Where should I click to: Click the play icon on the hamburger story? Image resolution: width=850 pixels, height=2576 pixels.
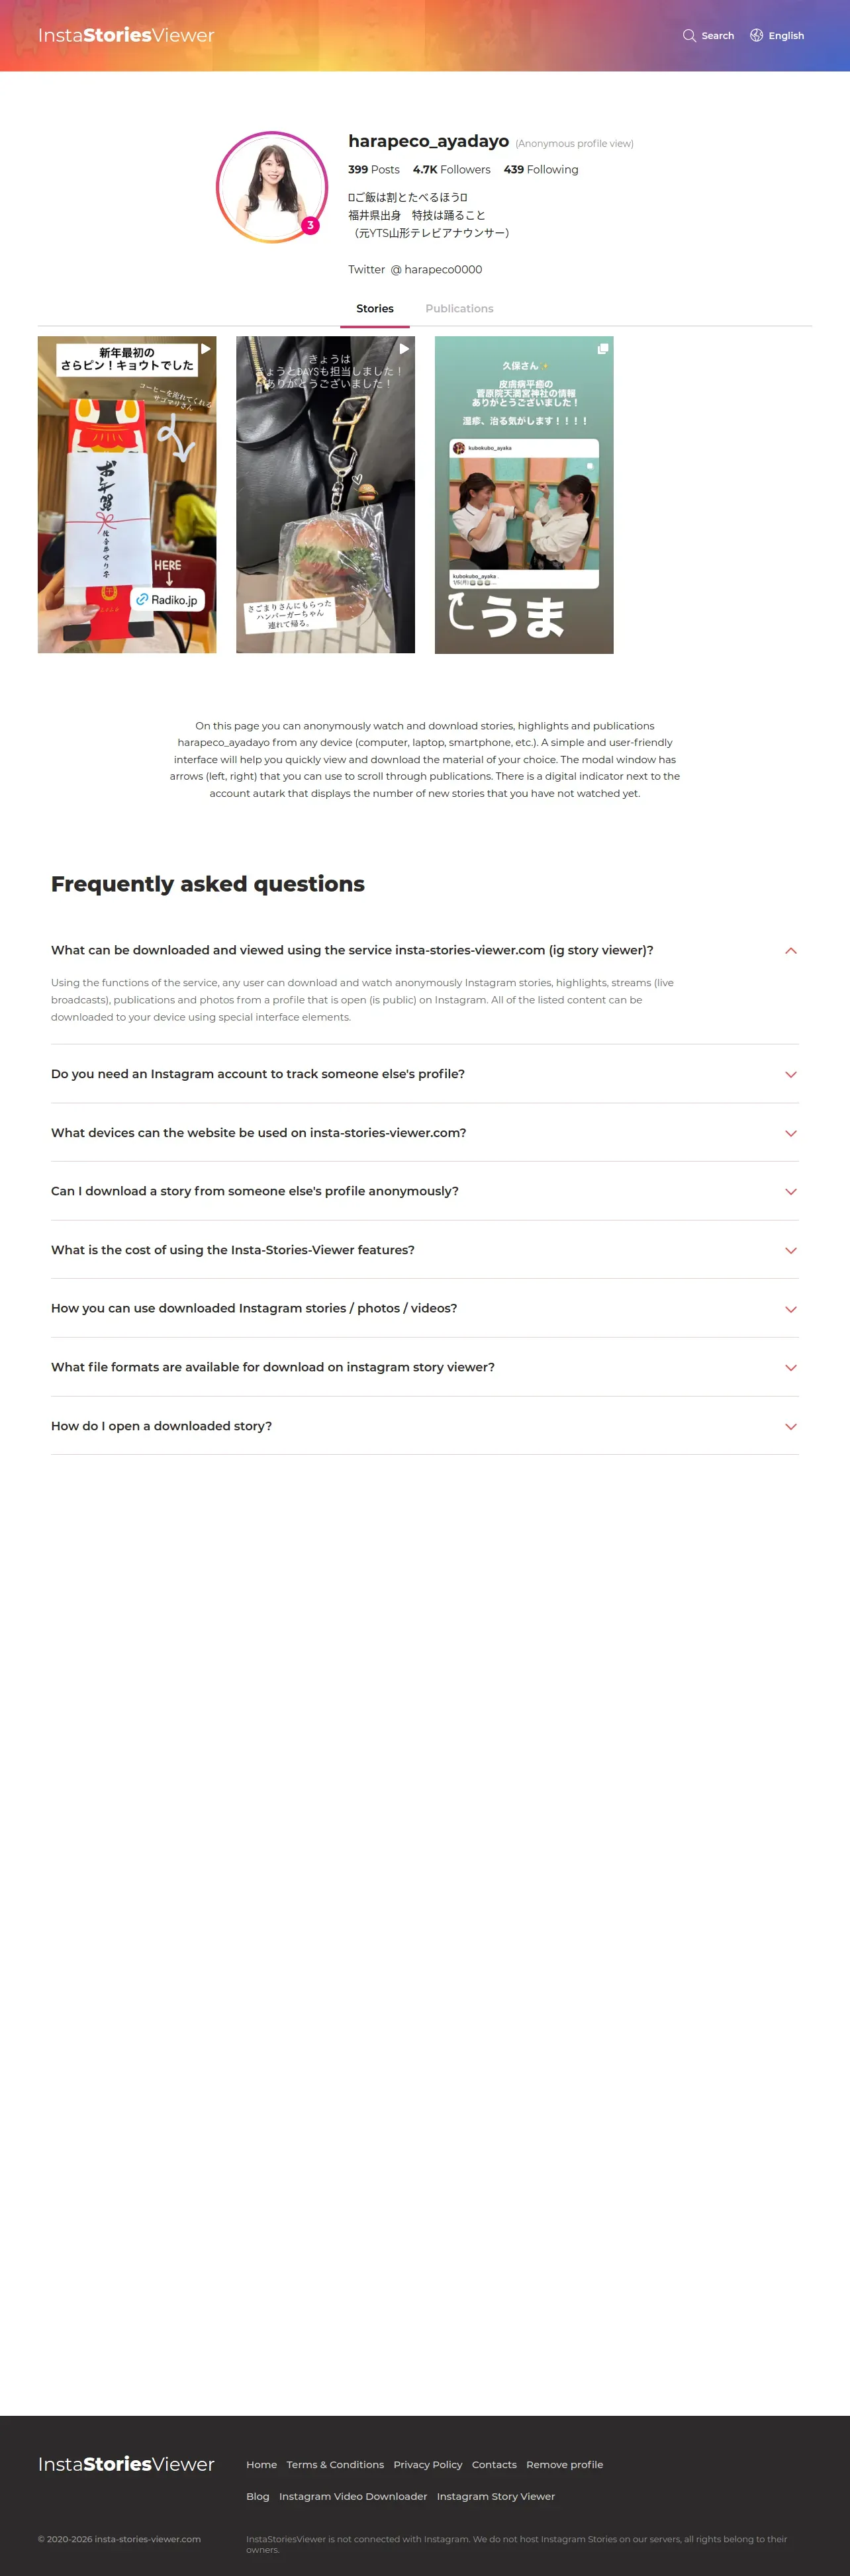[404, 349]
